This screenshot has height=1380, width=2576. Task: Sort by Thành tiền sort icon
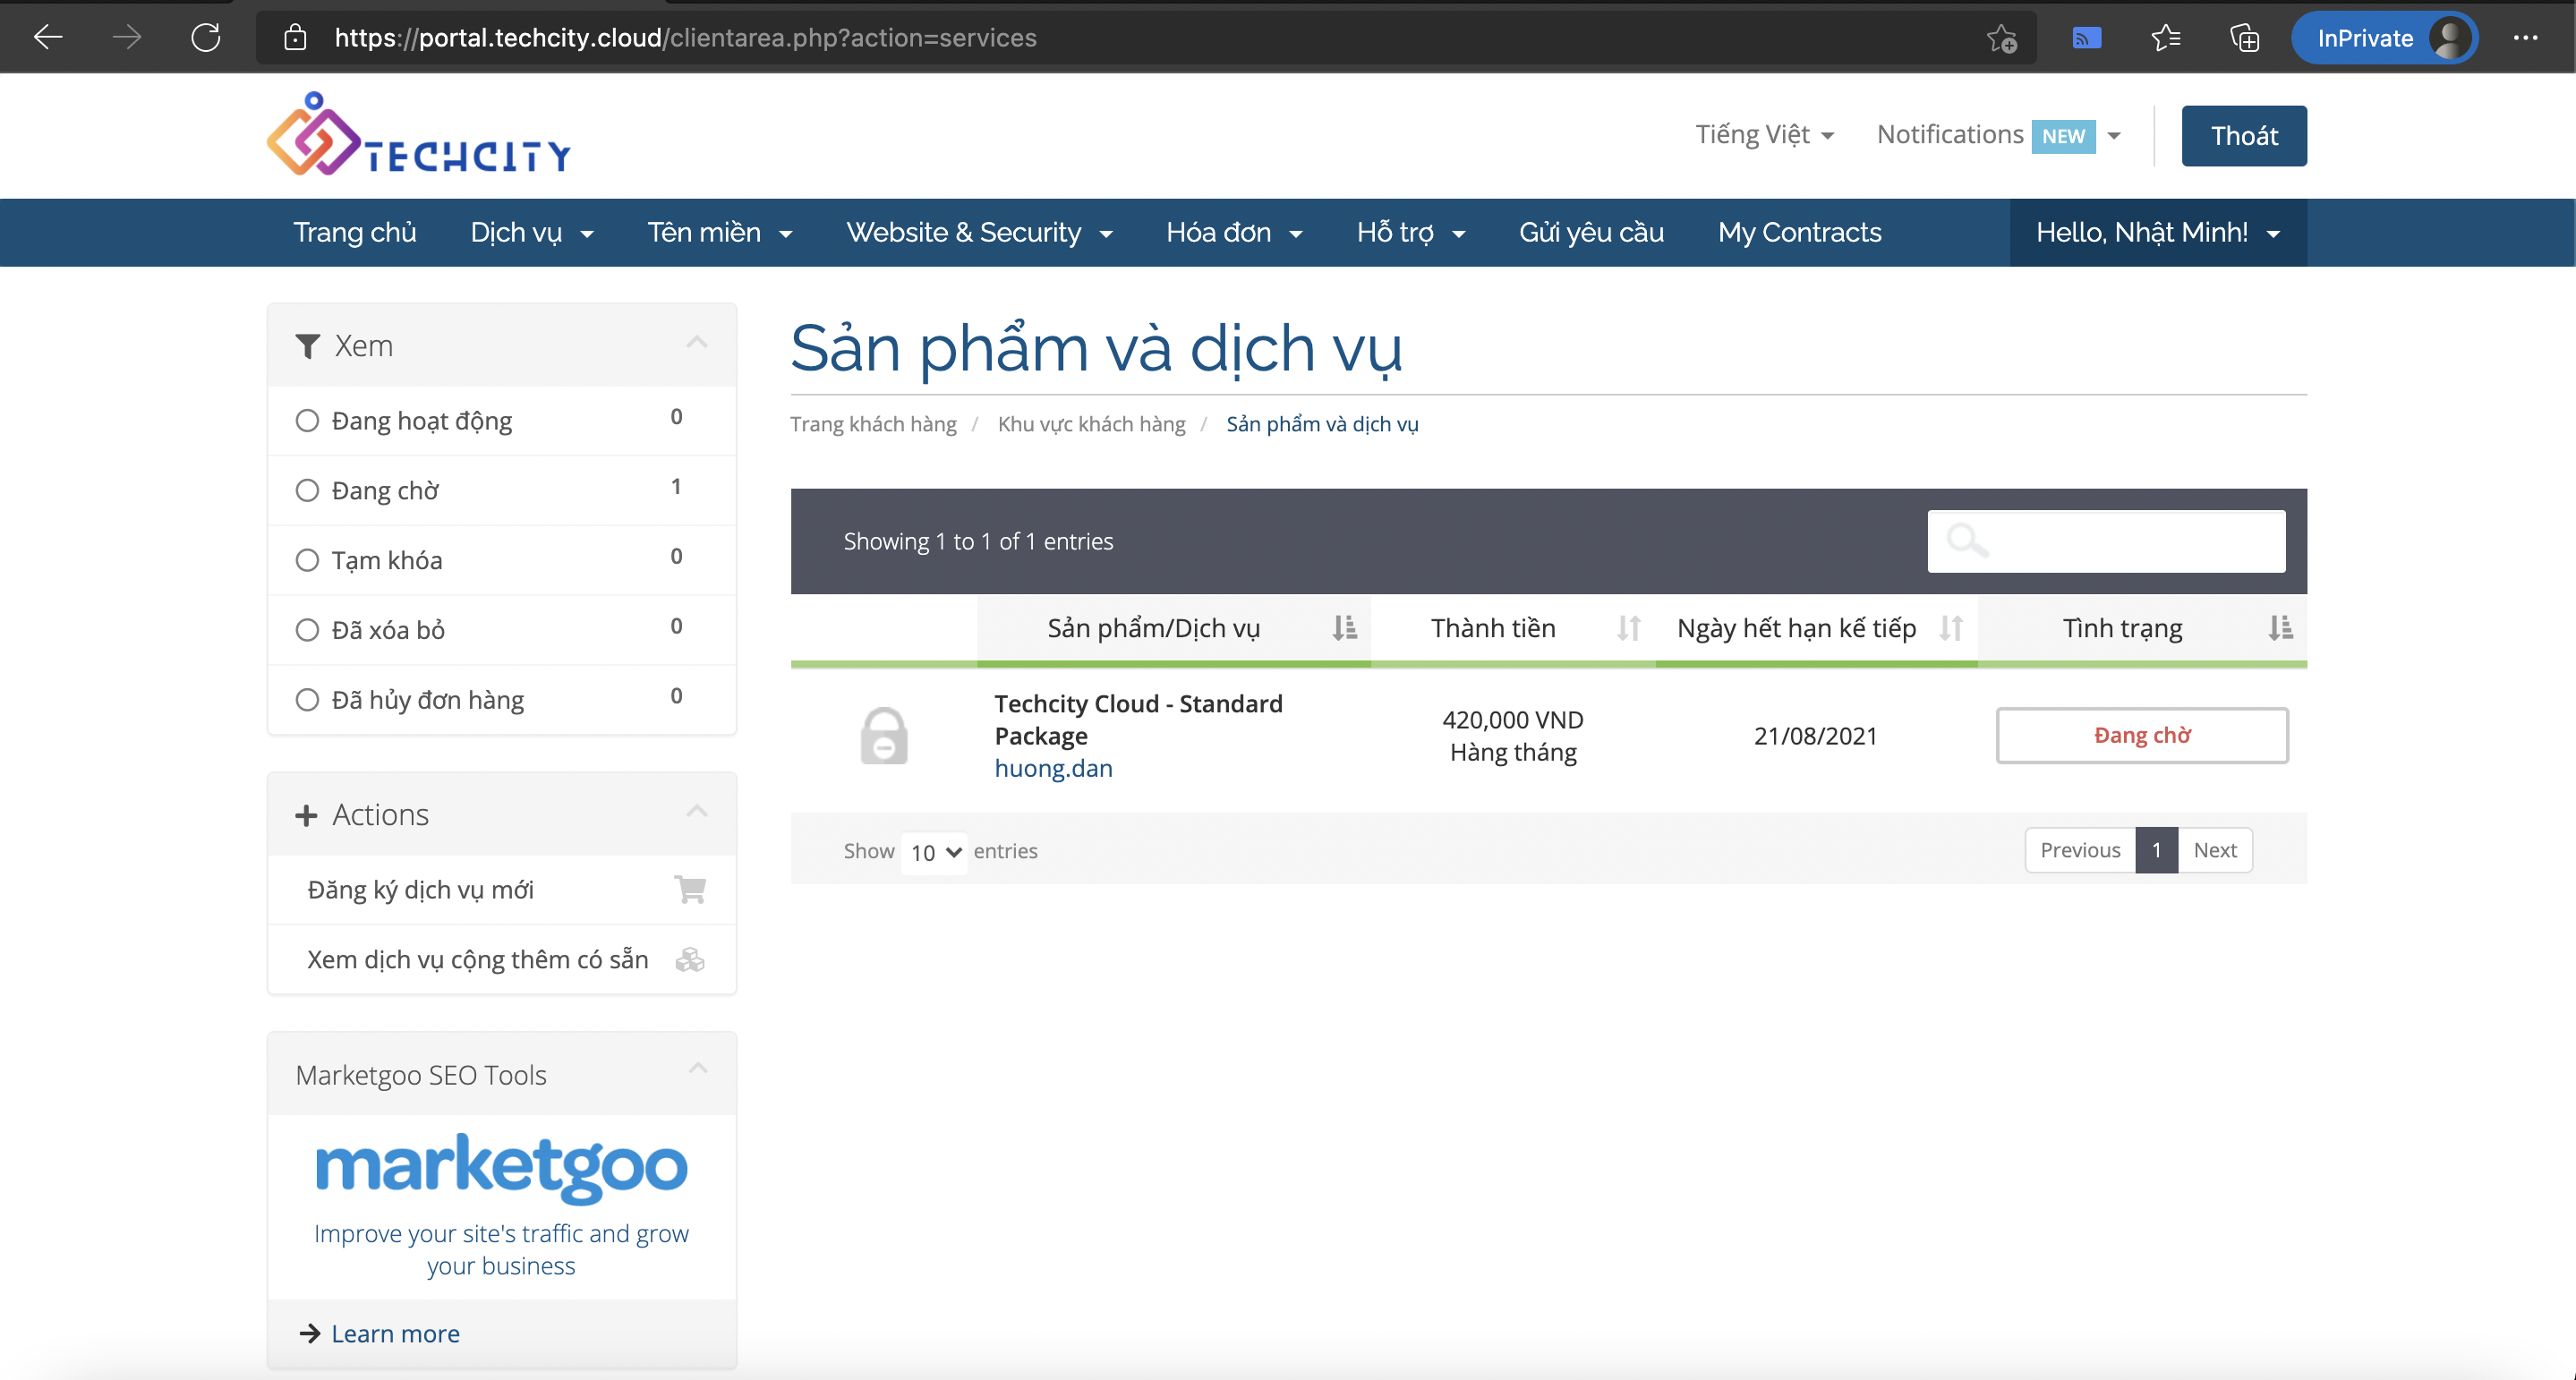click(x=1628, y=628)
